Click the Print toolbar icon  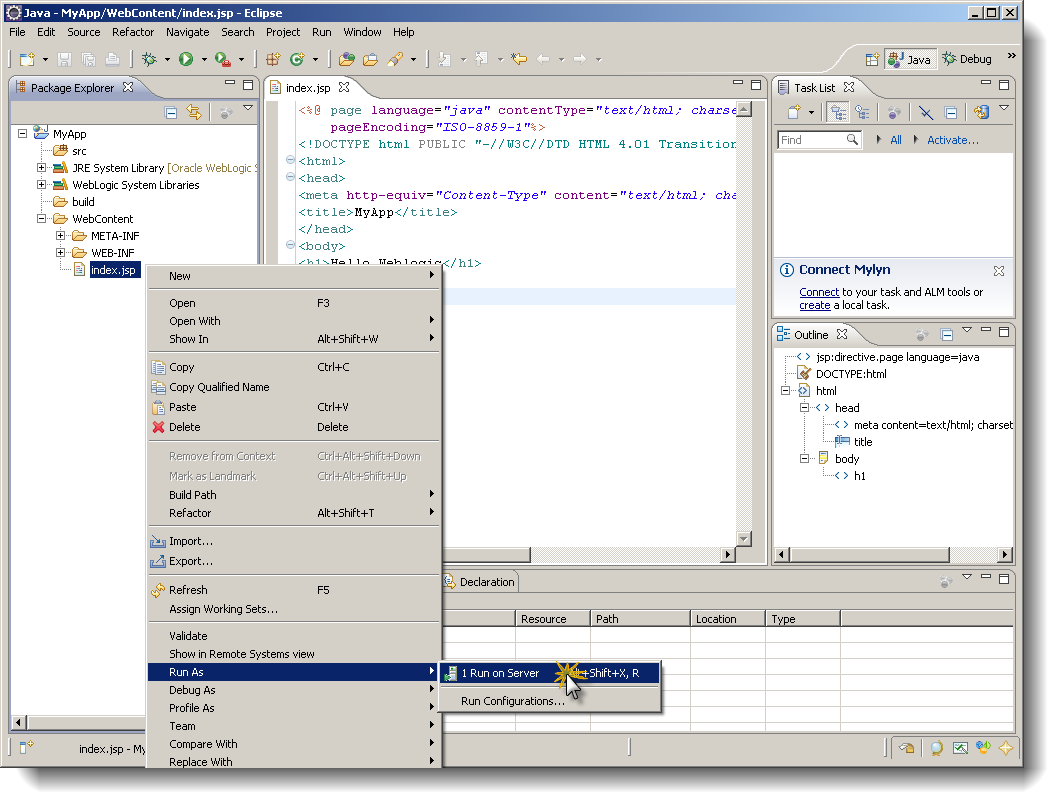coord(111,59)
